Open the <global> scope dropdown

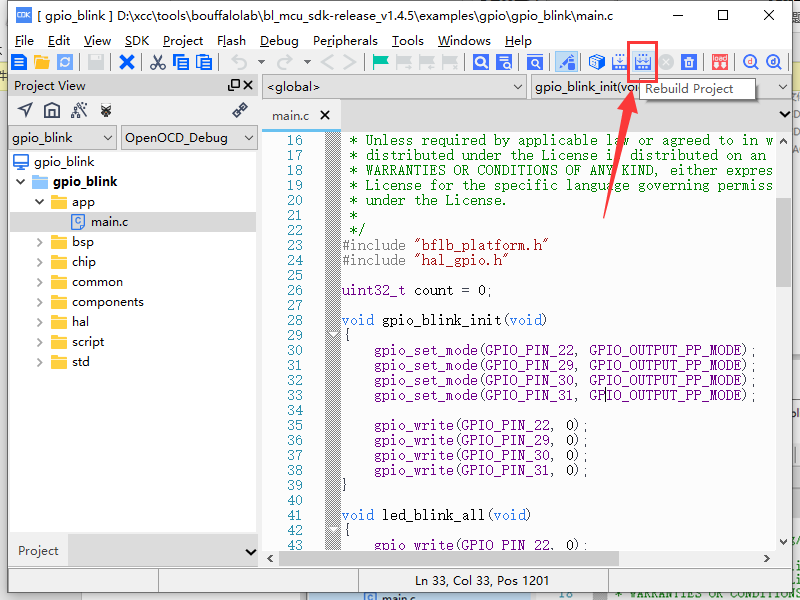394,87
